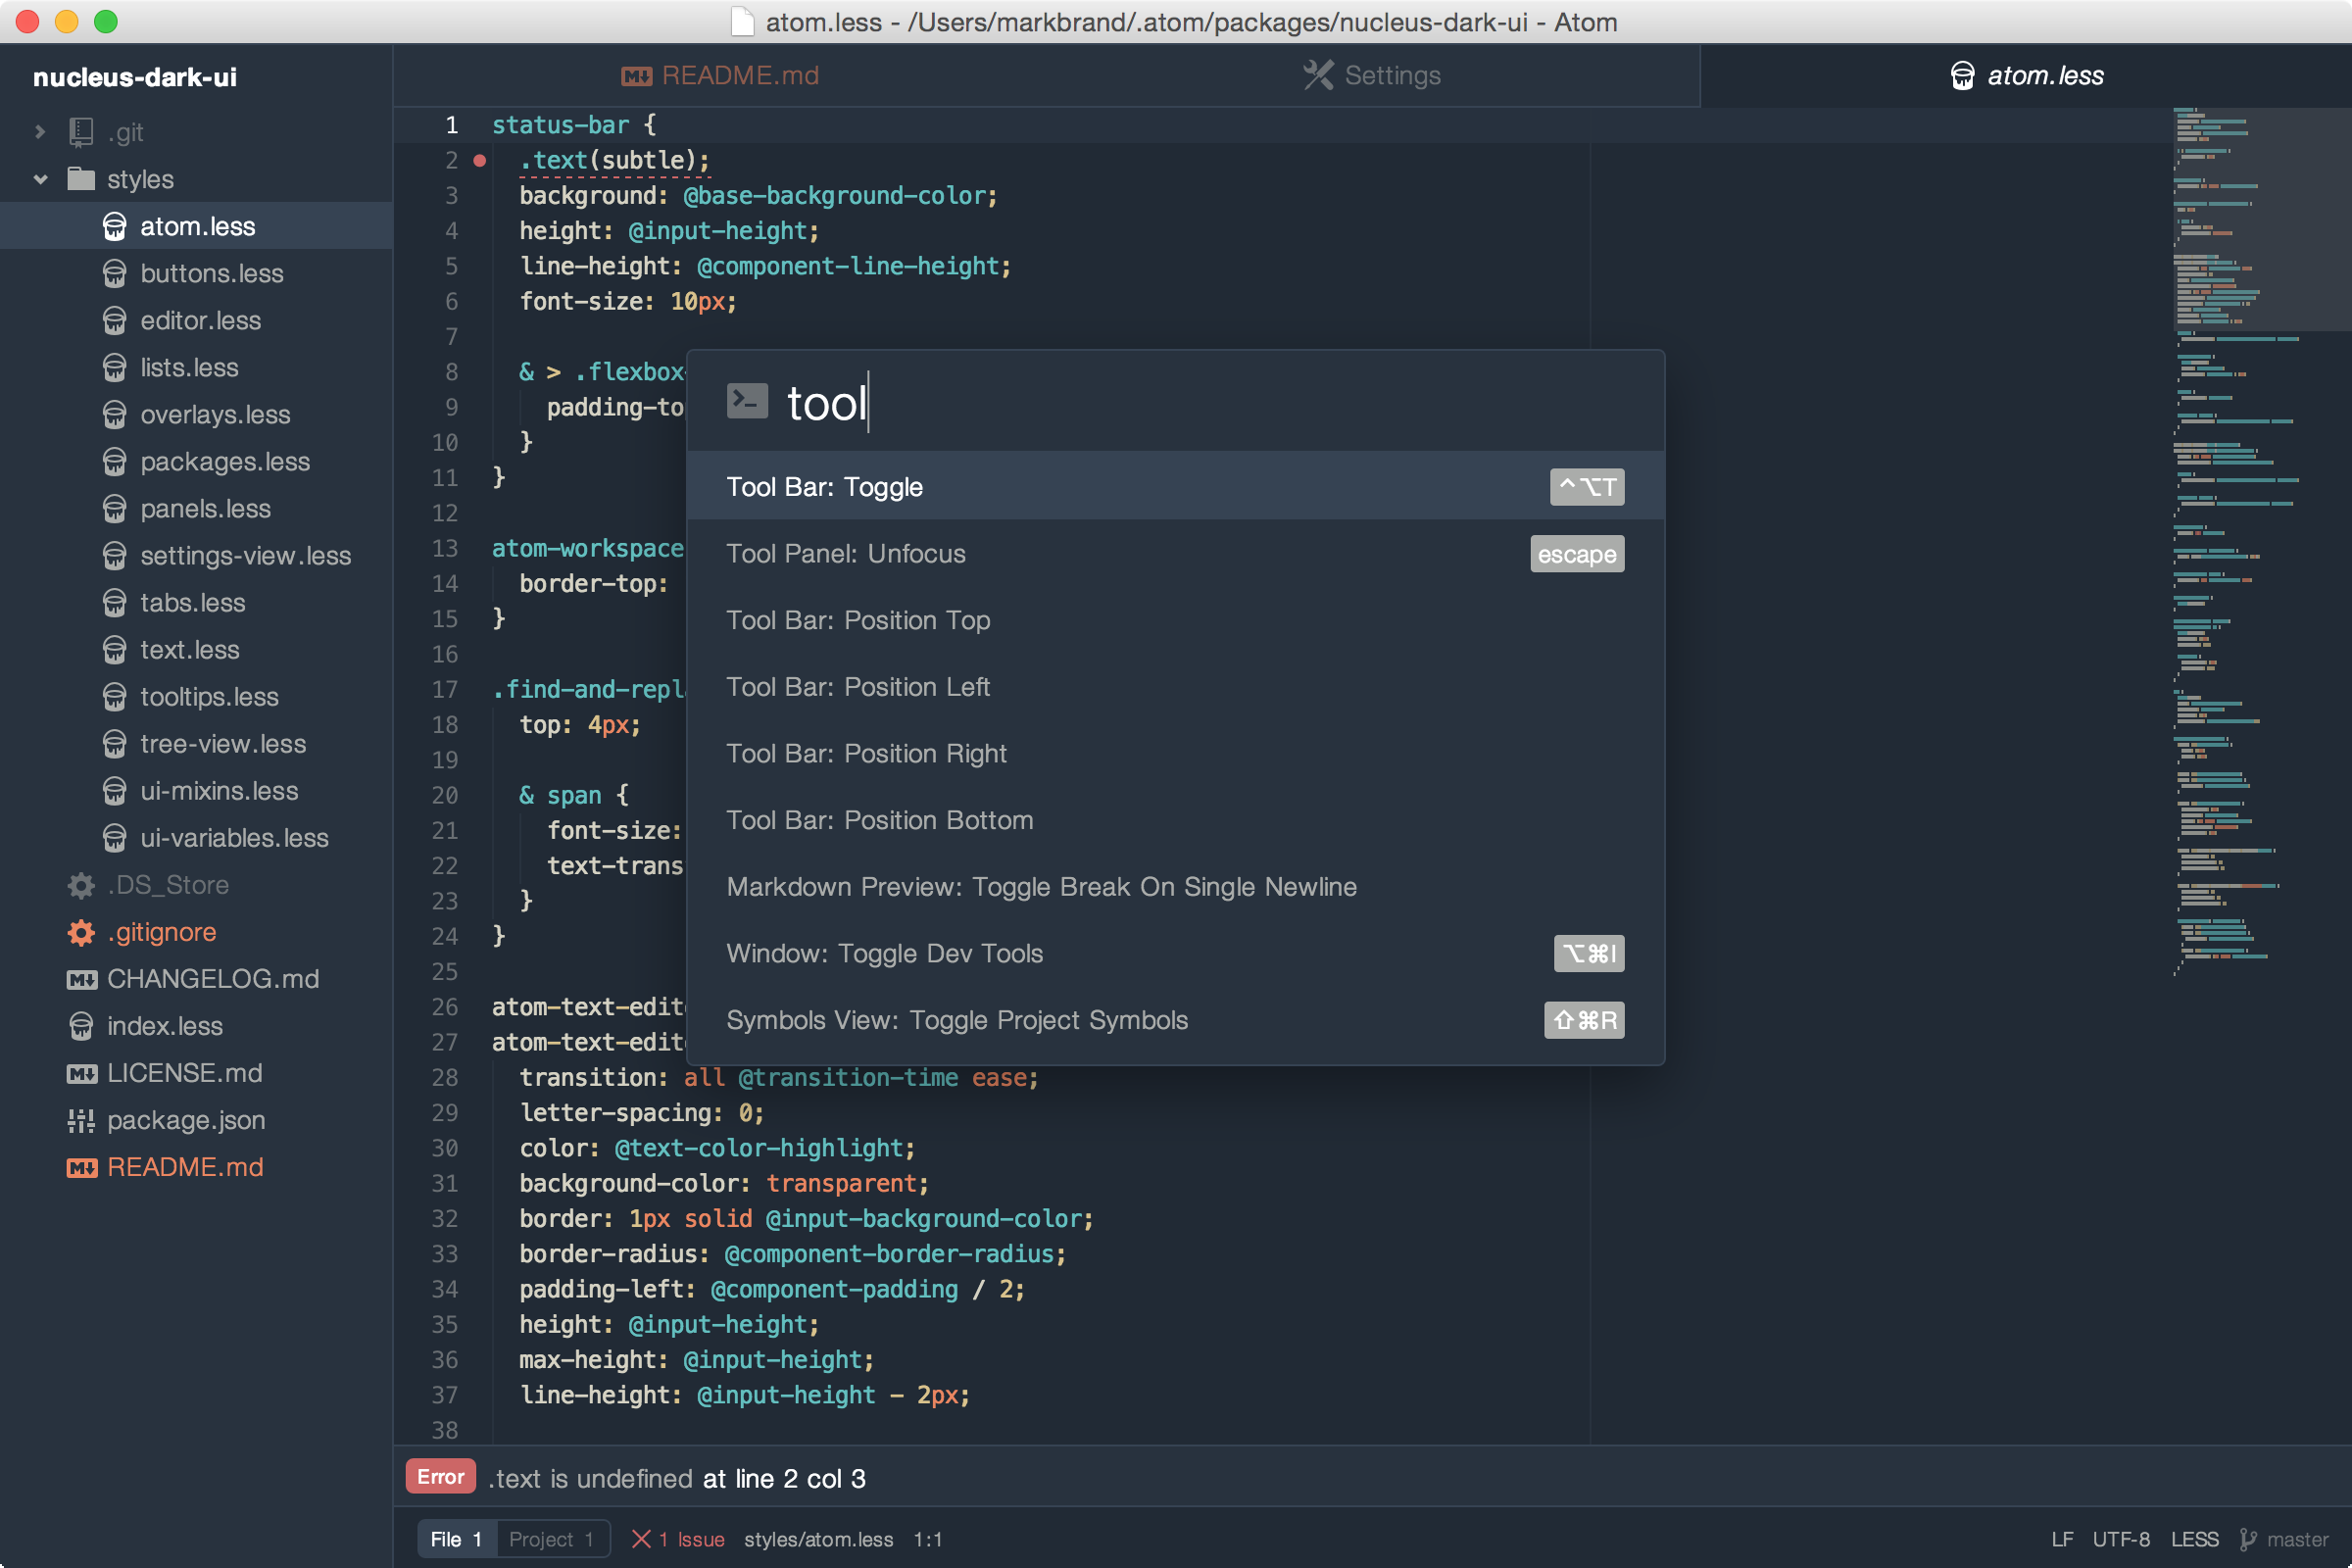Run the Tool Bar: Toggle command

pos(1175,487)
